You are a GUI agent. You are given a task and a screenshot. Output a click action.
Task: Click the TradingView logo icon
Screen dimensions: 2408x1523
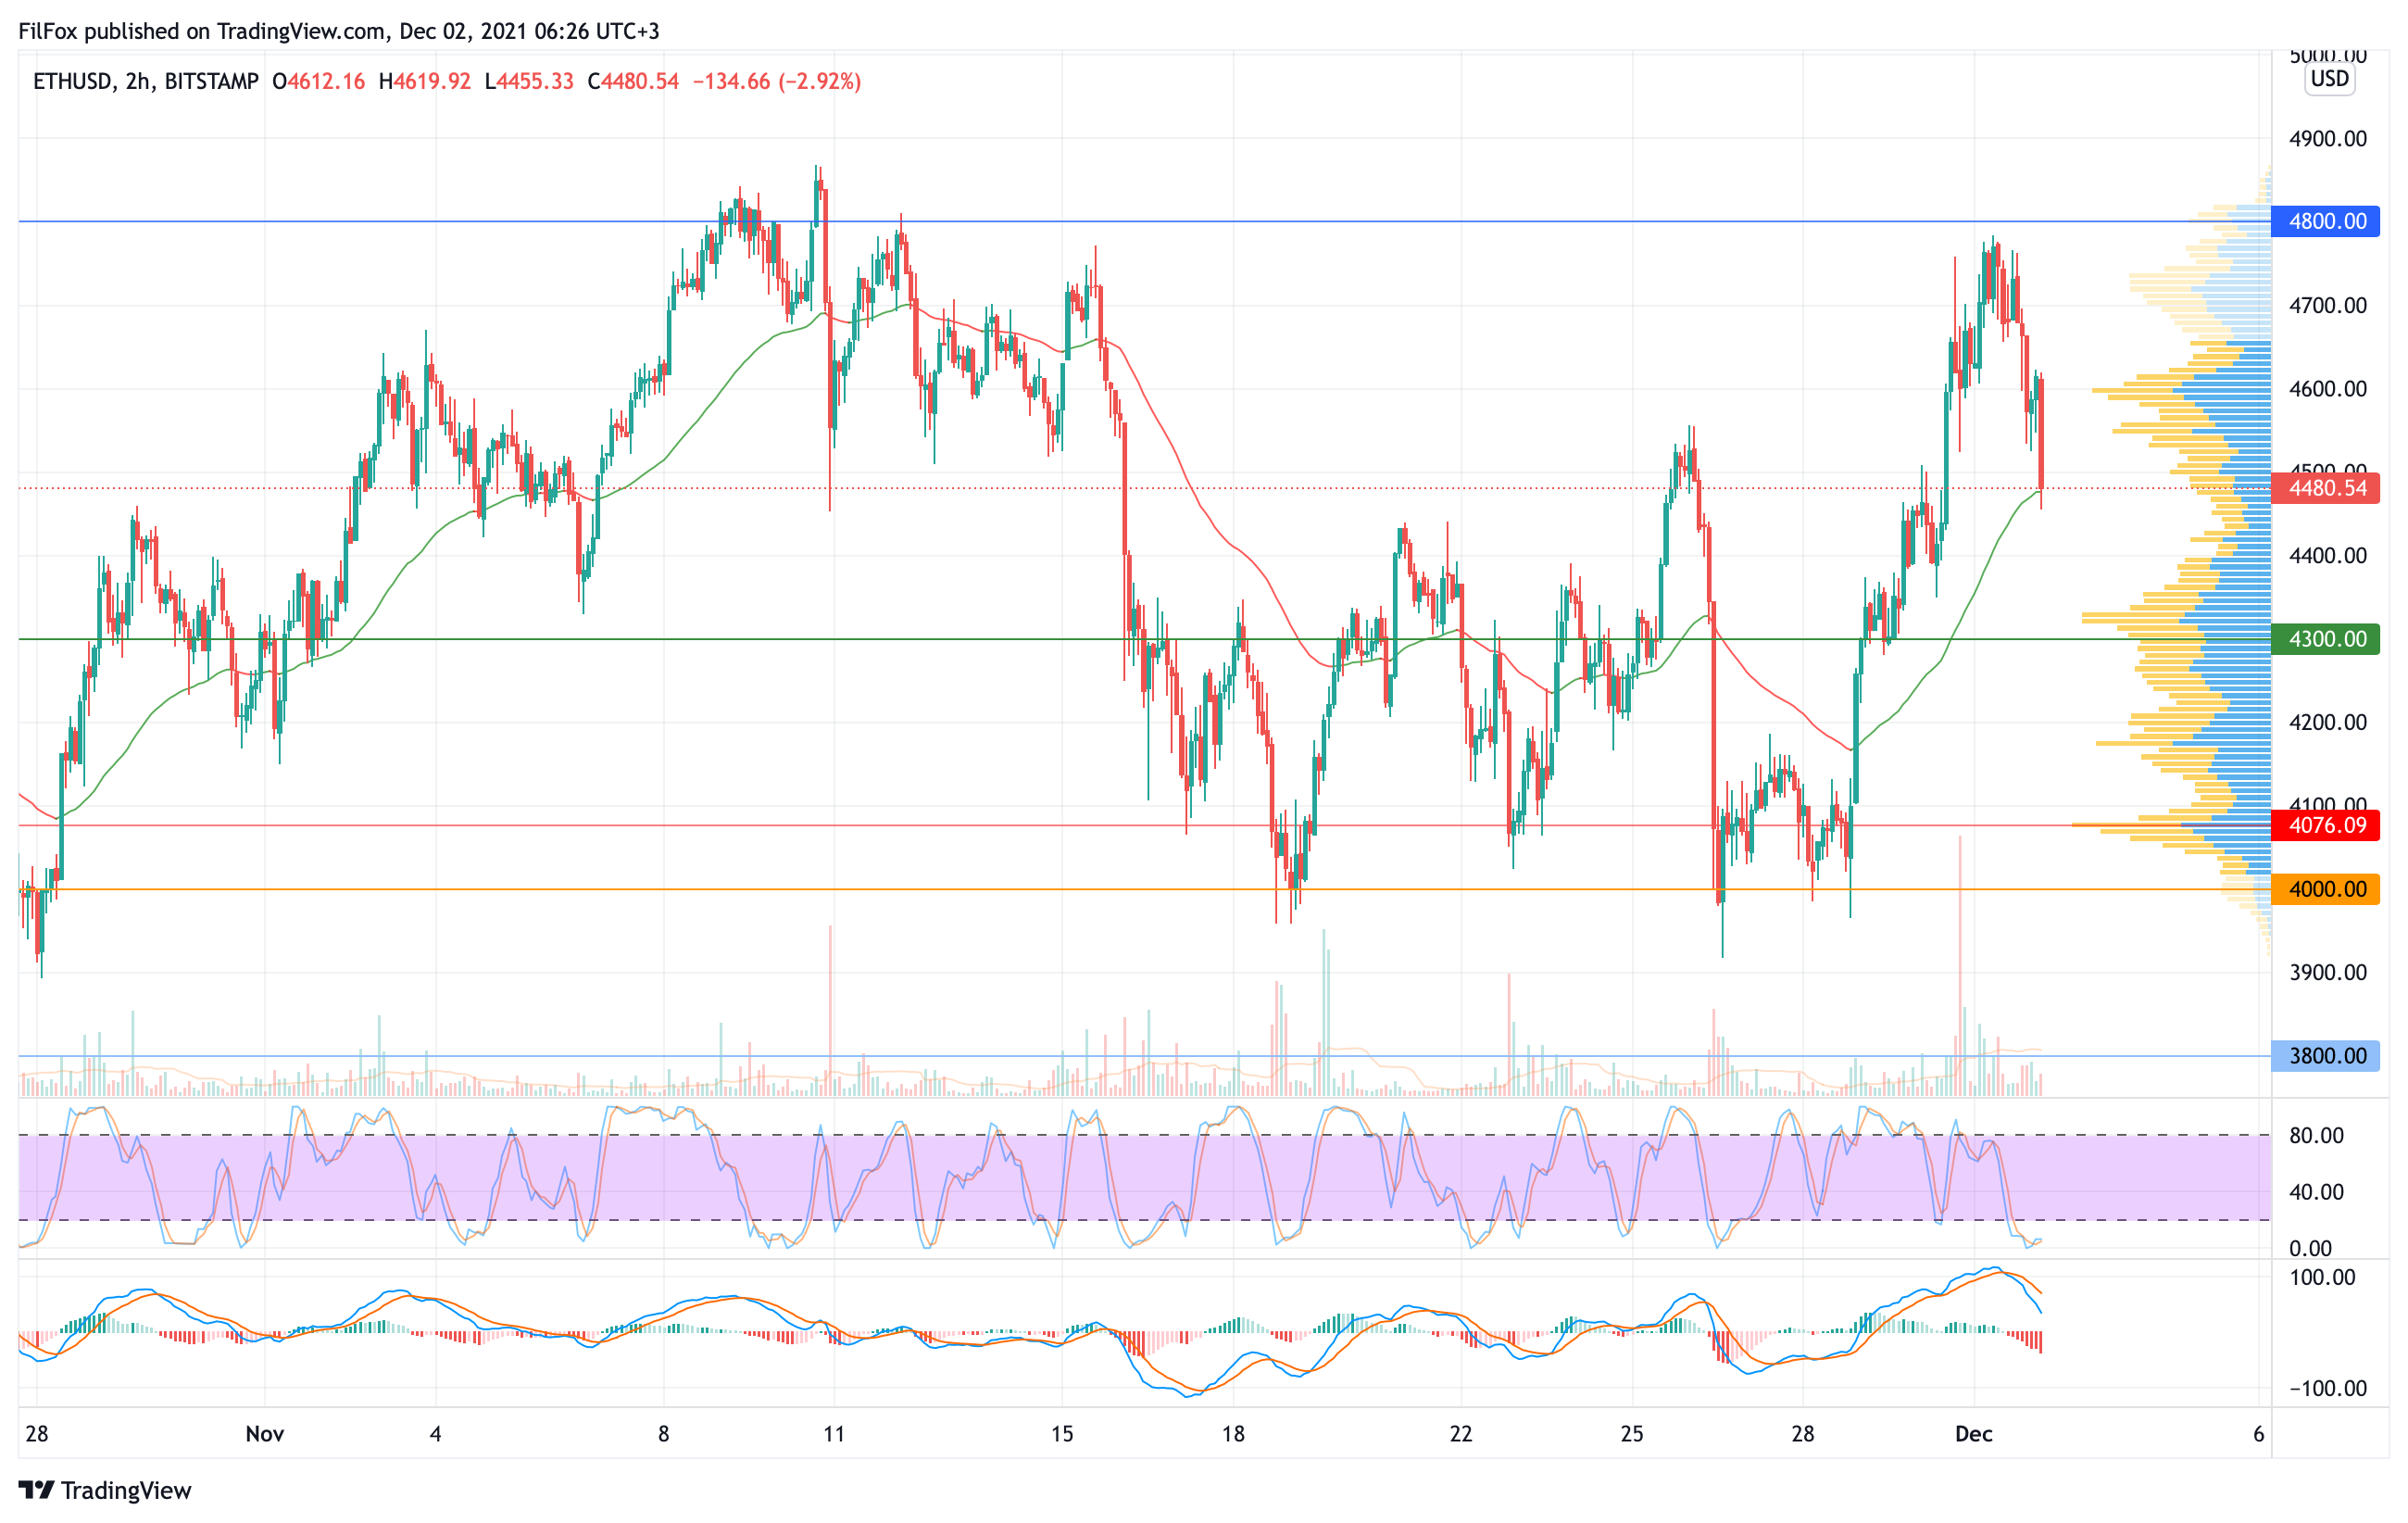tap(36, 1490)
